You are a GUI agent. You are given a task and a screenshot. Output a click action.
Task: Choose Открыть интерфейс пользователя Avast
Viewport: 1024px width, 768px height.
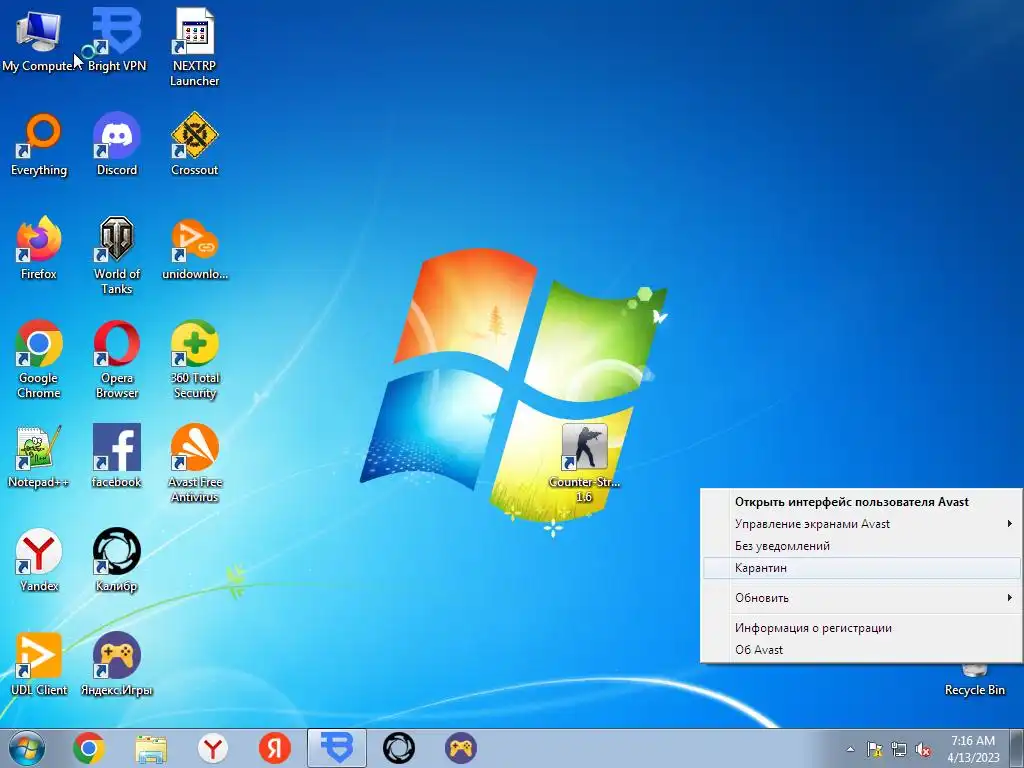[861, 502]
